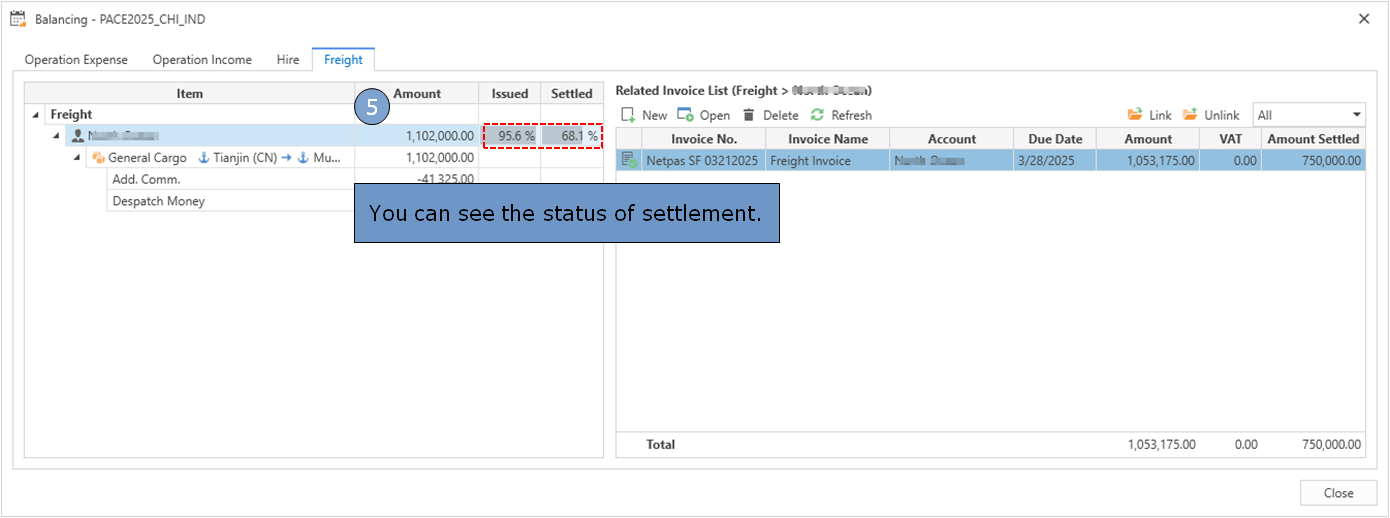Click the invoice document icon in the Netpas row

pos(629,160)
